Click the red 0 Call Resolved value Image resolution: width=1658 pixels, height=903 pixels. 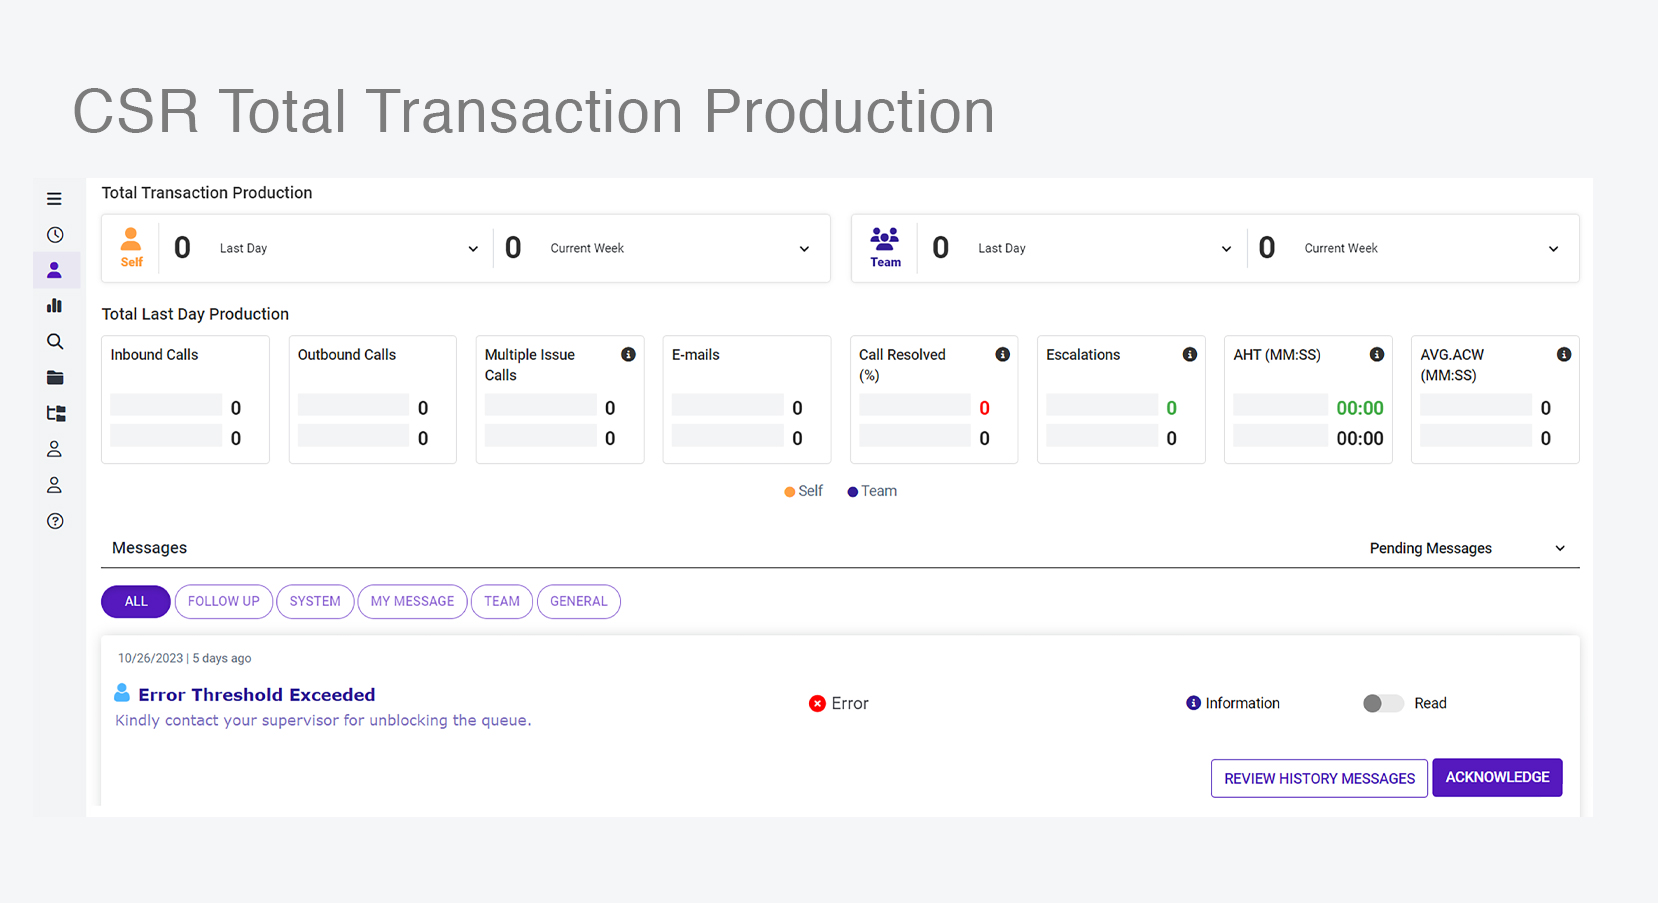click(x=985, y=408)
